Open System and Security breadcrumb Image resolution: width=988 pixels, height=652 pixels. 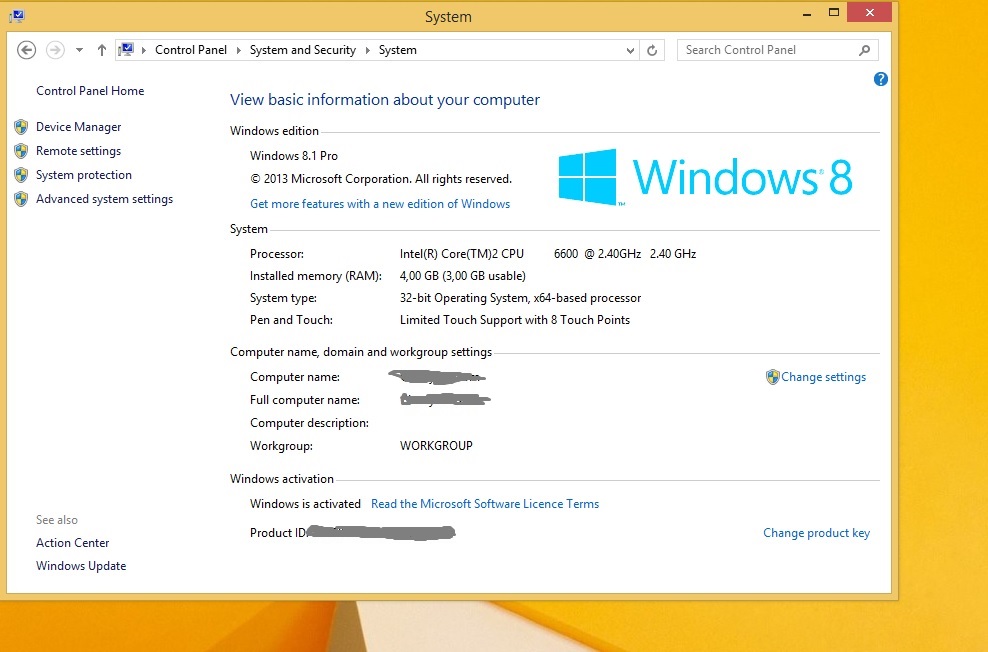[x=302, y=50]
